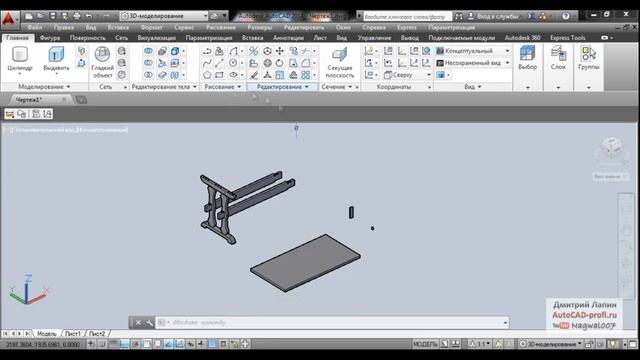Screen dimensions: 640x360
Task: Toggle the Infer constraints status bar button
Action: (x=91, y=344)
